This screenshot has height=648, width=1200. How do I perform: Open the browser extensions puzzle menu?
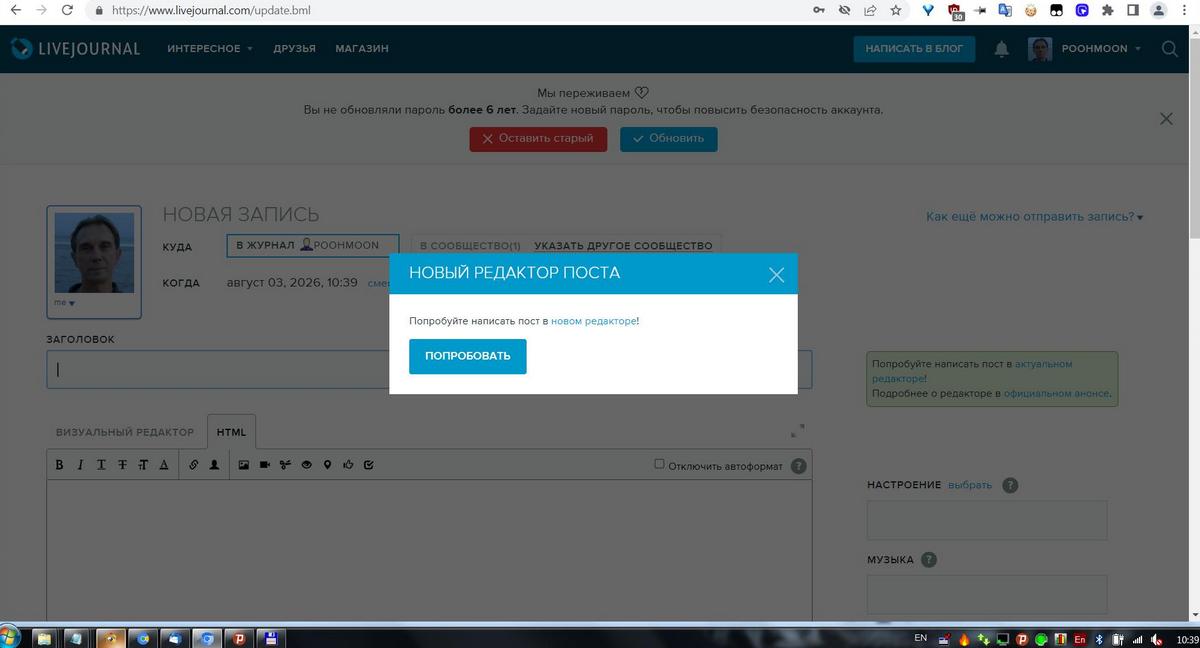tap(1107, 10)
